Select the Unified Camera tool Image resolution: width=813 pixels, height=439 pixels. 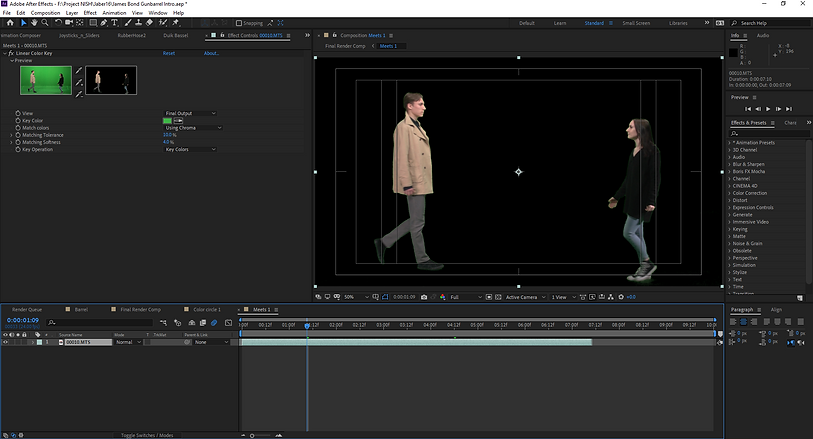(x=69, y=23)
